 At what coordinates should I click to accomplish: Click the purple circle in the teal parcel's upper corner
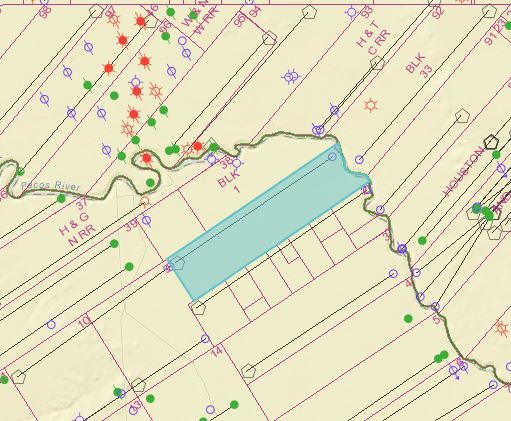pyautogui.click(x=332, y=157)
